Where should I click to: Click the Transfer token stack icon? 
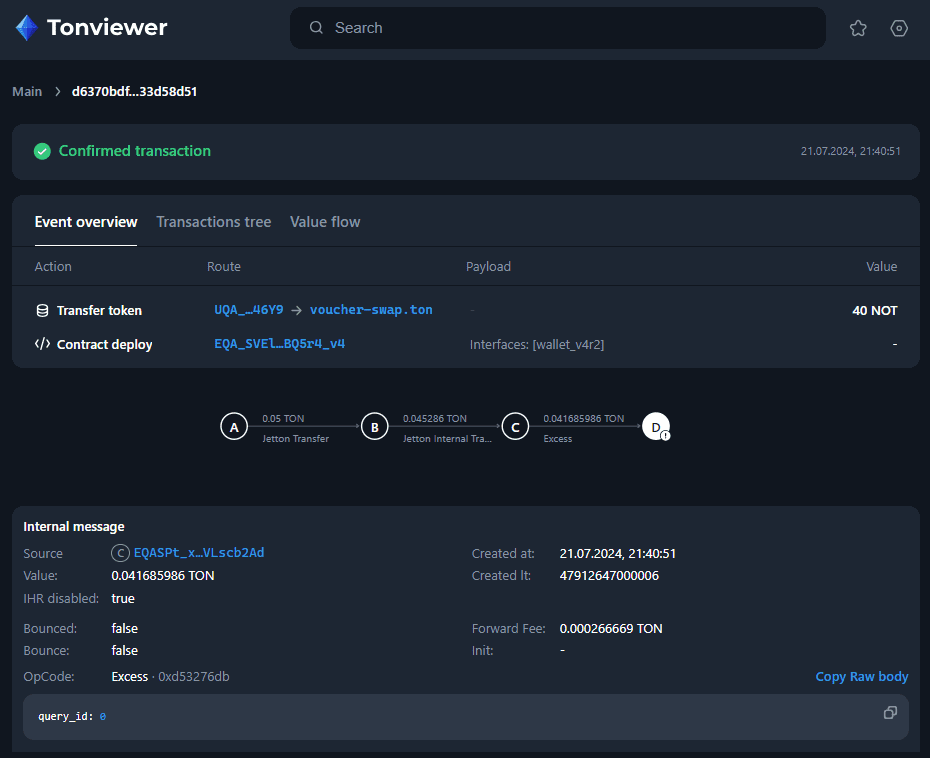(42, 311)
